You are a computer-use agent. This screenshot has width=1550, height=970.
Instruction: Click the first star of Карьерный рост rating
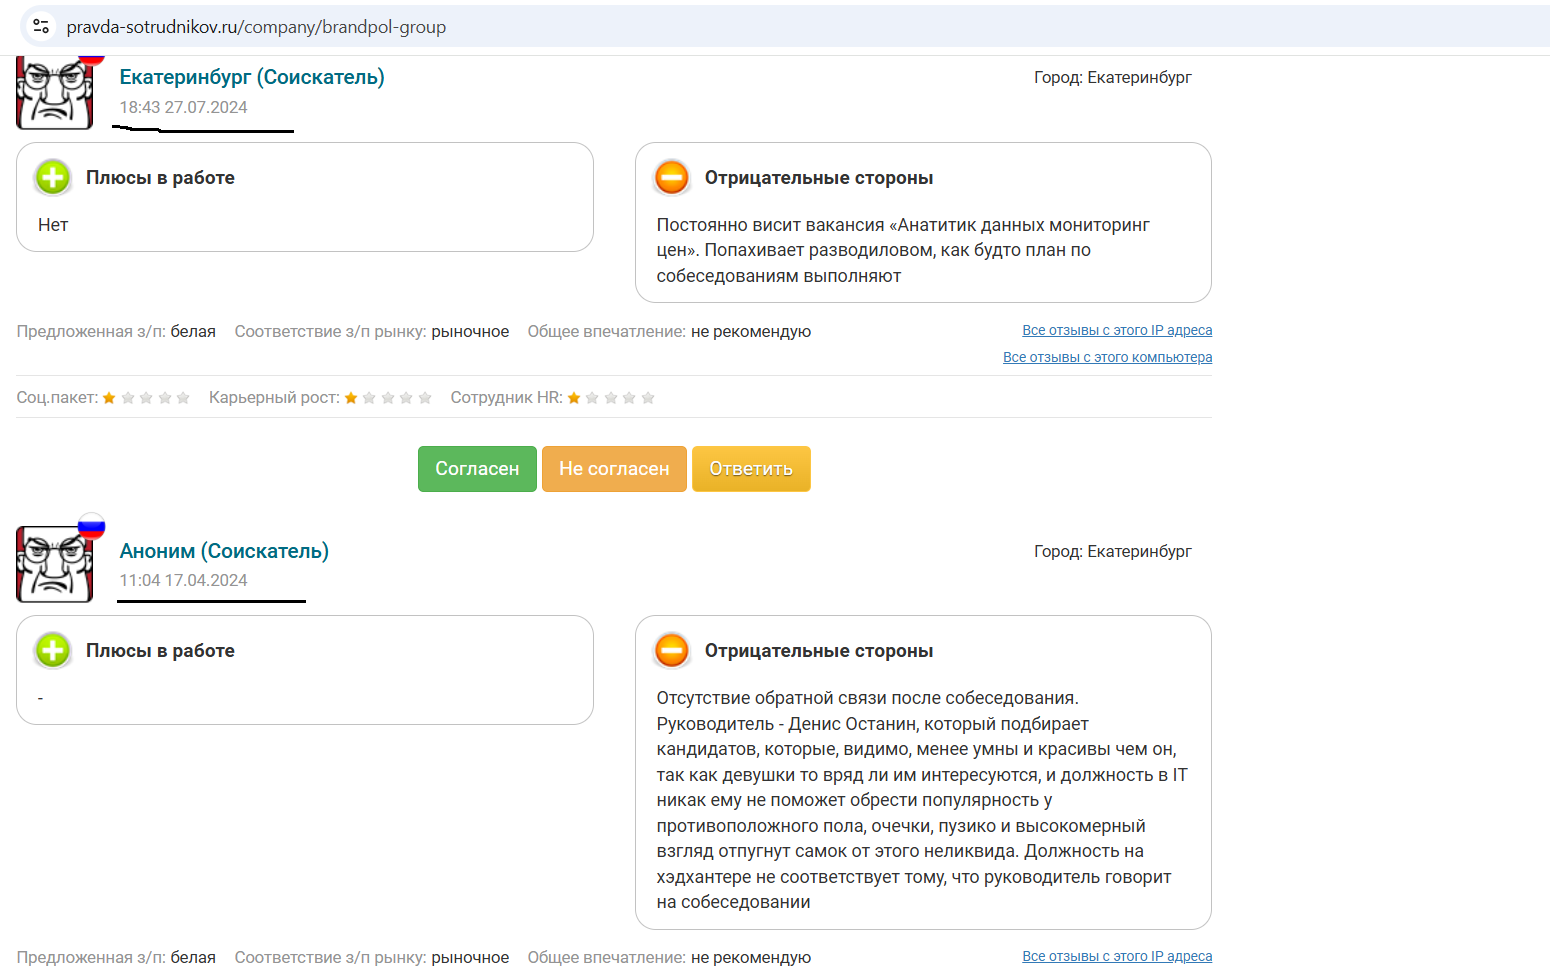click(x=351, y=398)
